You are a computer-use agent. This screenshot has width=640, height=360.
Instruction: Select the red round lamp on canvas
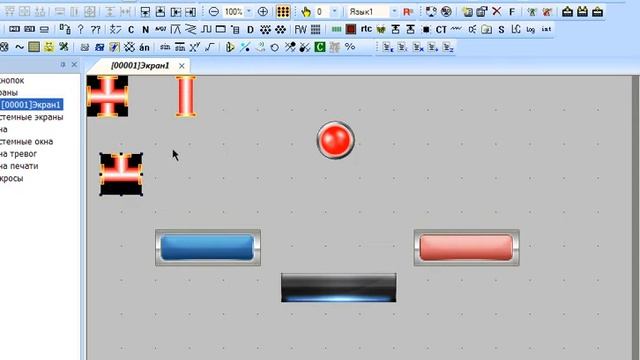[336, 140]
